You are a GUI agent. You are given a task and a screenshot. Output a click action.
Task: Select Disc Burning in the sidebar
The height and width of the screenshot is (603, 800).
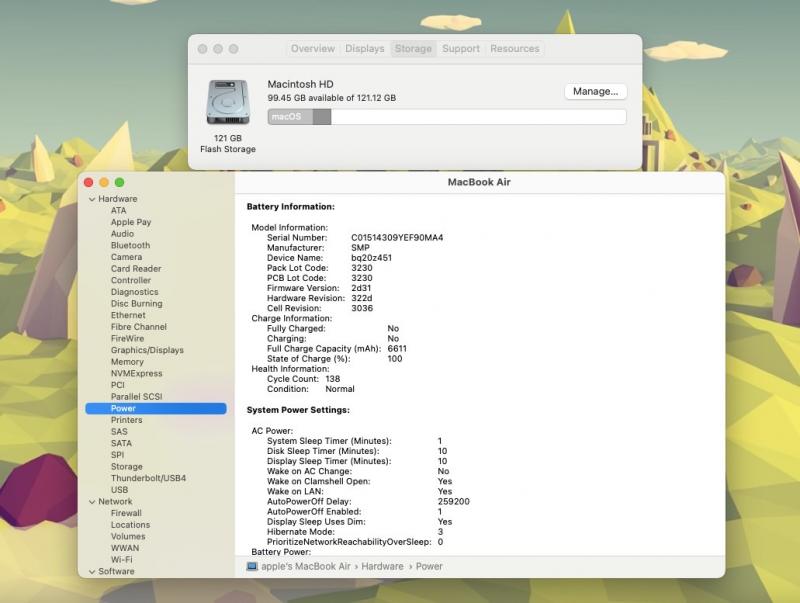coord(137,304)
